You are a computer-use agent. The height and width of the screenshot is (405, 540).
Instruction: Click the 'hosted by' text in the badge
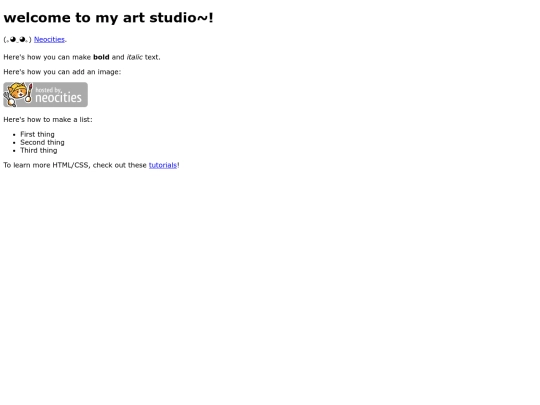coord(48,90)
